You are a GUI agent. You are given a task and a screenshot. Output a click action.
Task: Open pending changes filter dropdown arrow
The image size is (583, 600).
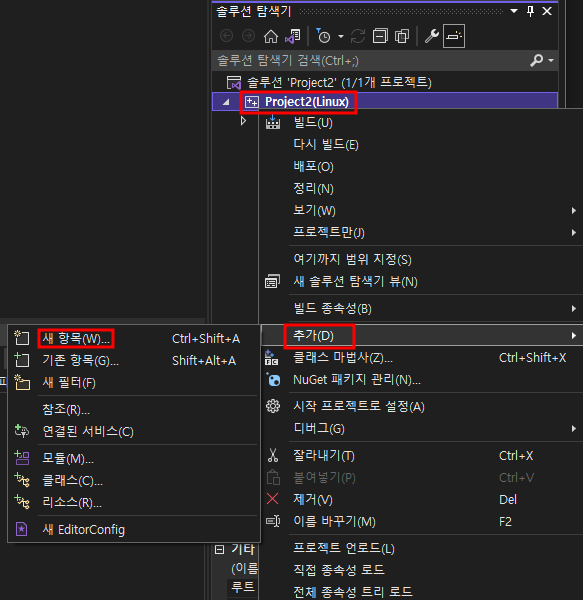point(340,37)
